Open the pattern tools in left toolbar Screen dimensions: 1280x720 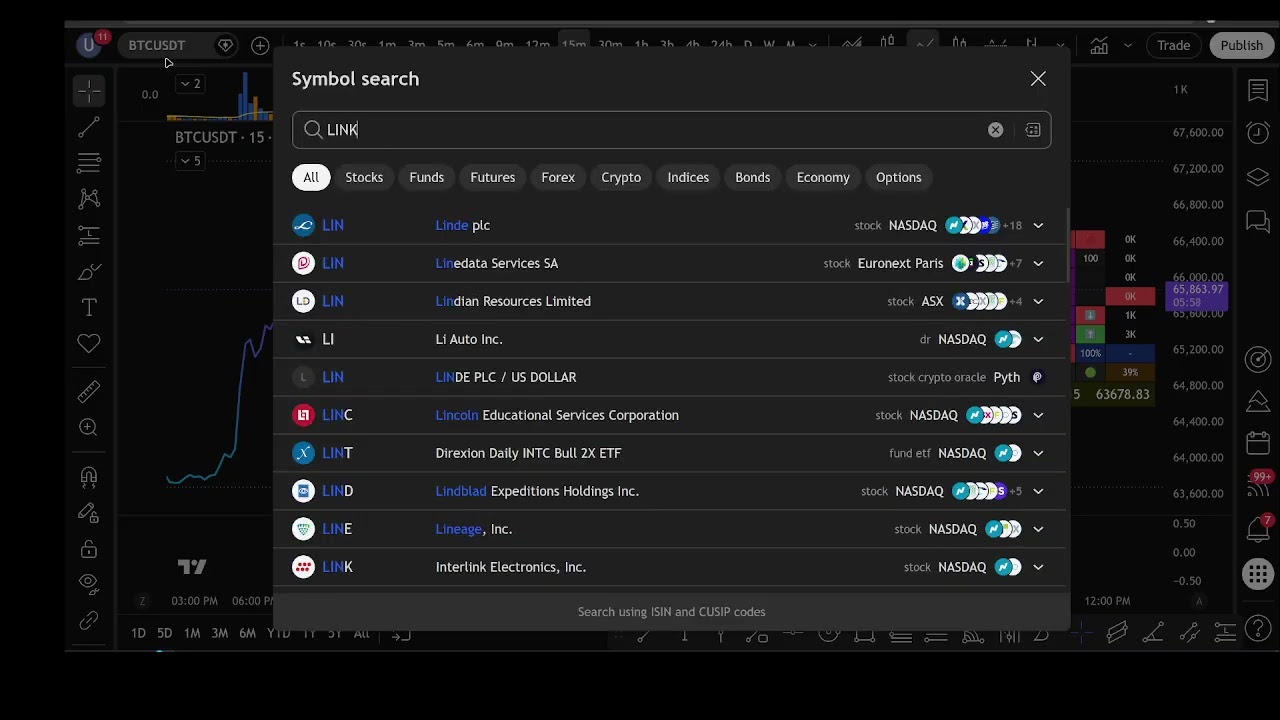tap(89, 199)
